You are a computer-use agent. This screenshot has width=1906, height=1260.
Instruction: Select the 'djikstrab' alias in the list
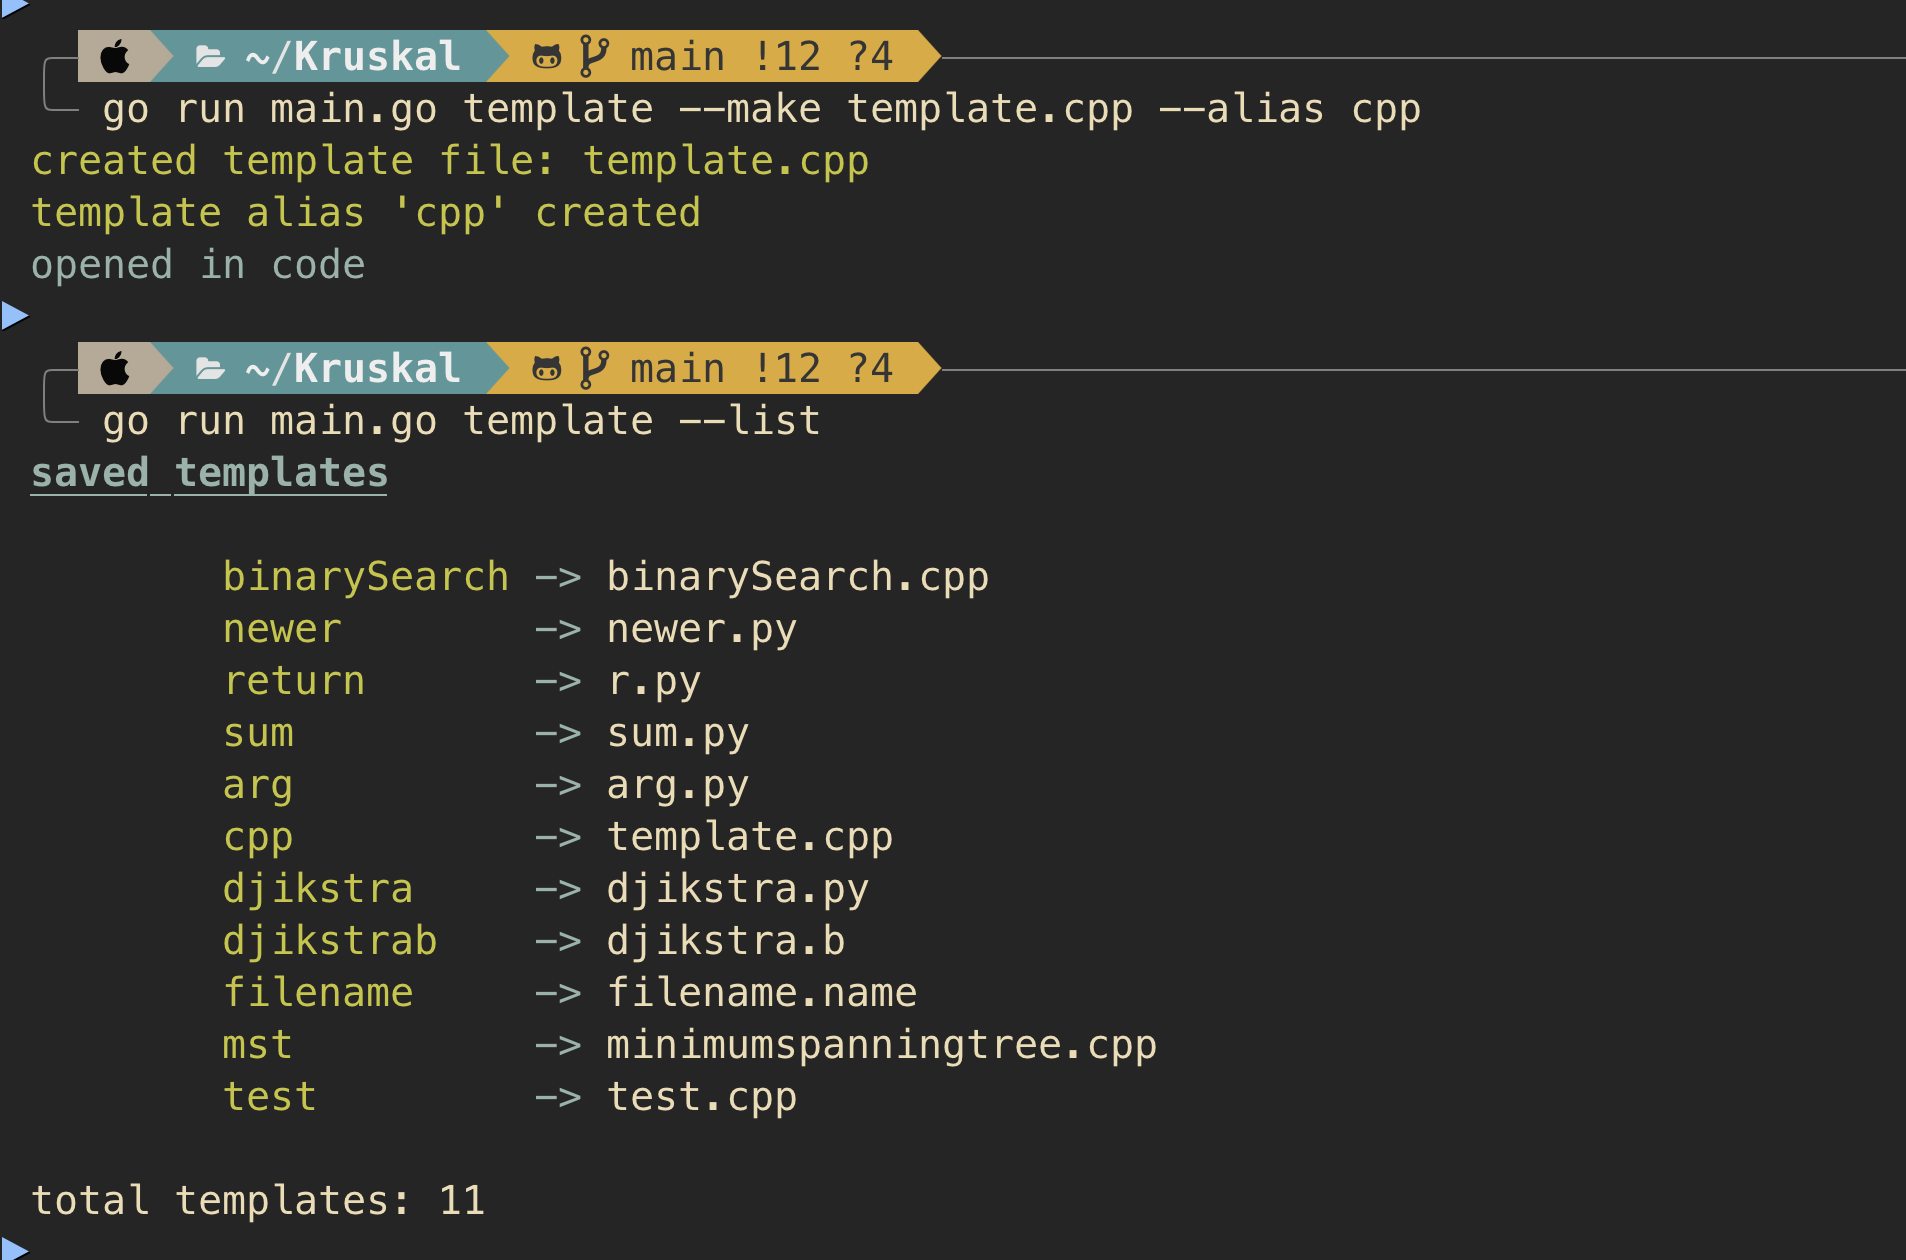point(330,941)
